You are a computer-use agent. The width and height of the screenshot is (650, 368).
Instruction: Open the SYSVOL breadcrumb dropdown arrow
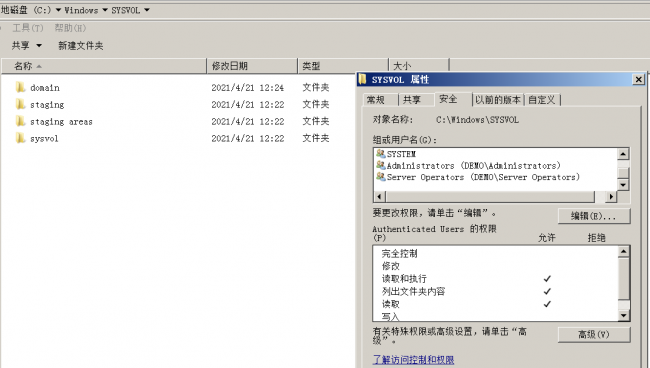(x=147, y=10)
